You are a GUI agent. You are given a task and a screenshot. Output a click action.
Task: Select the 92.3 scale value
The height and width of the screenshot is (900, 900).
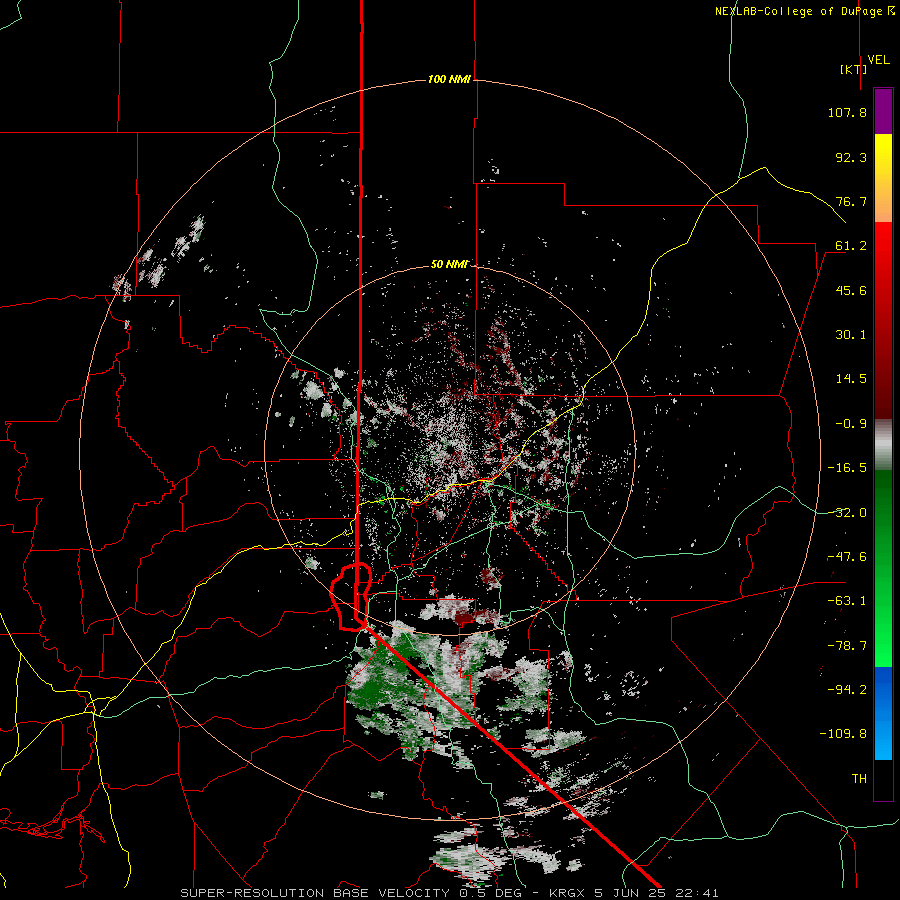(x=851, y=157)
